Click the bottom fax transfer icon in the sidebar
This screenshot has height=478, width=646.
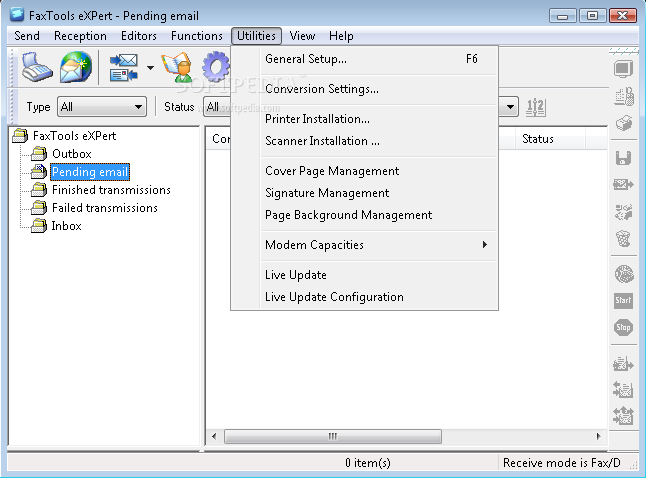click(x=623, y=415)
